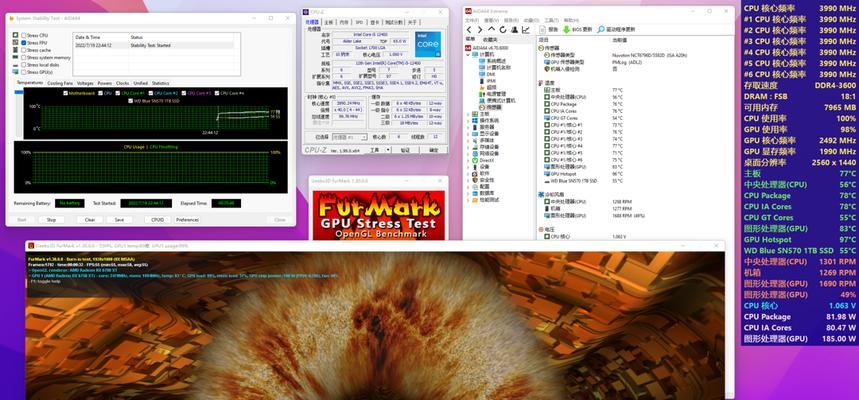Open the SPD tab in CPU-Z
This screenshot has height=400, width=859.
click(359, 22)
